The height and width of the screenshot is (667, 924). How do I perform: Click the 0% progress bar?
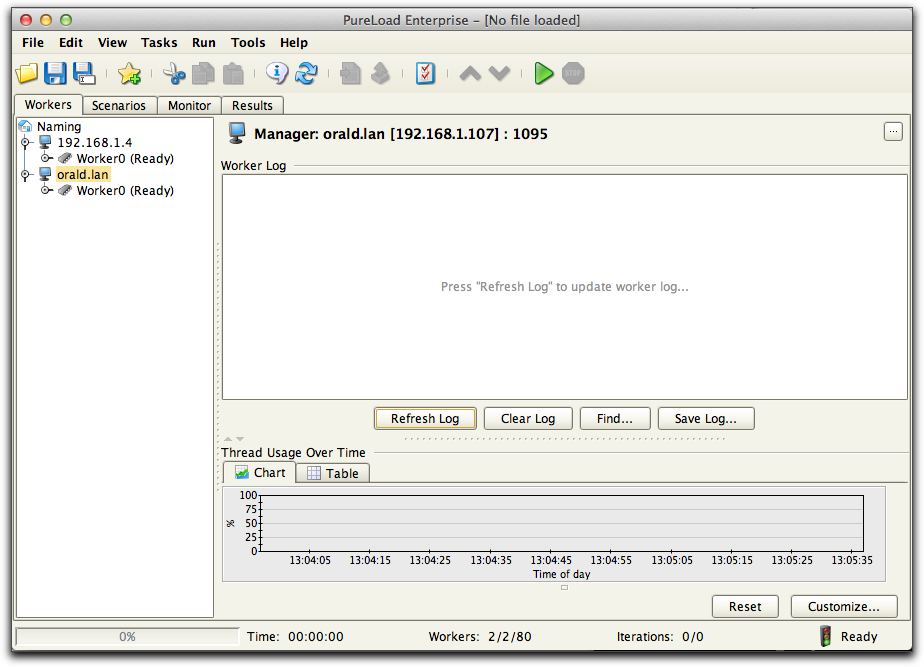point(127,636)
